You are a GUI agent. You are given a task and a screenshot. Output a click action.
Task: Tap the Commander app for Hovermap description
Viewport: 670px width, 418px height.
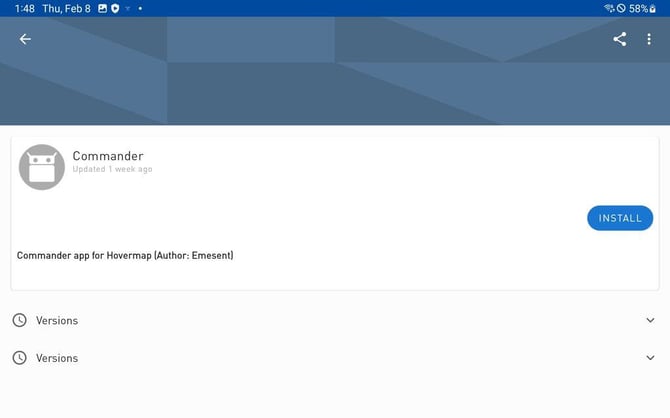click(x=125, y=255)
